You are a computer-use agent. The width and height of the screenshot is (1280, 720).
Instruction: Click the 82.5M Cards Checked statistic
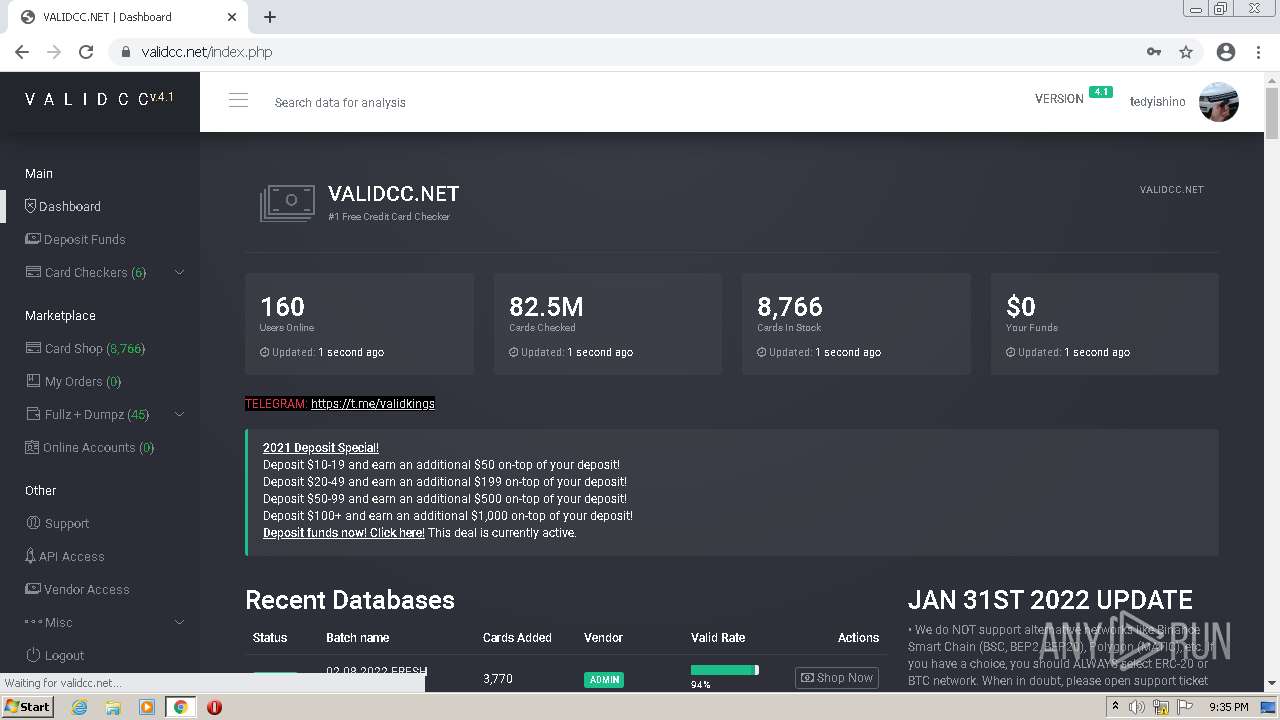(608, 324)
